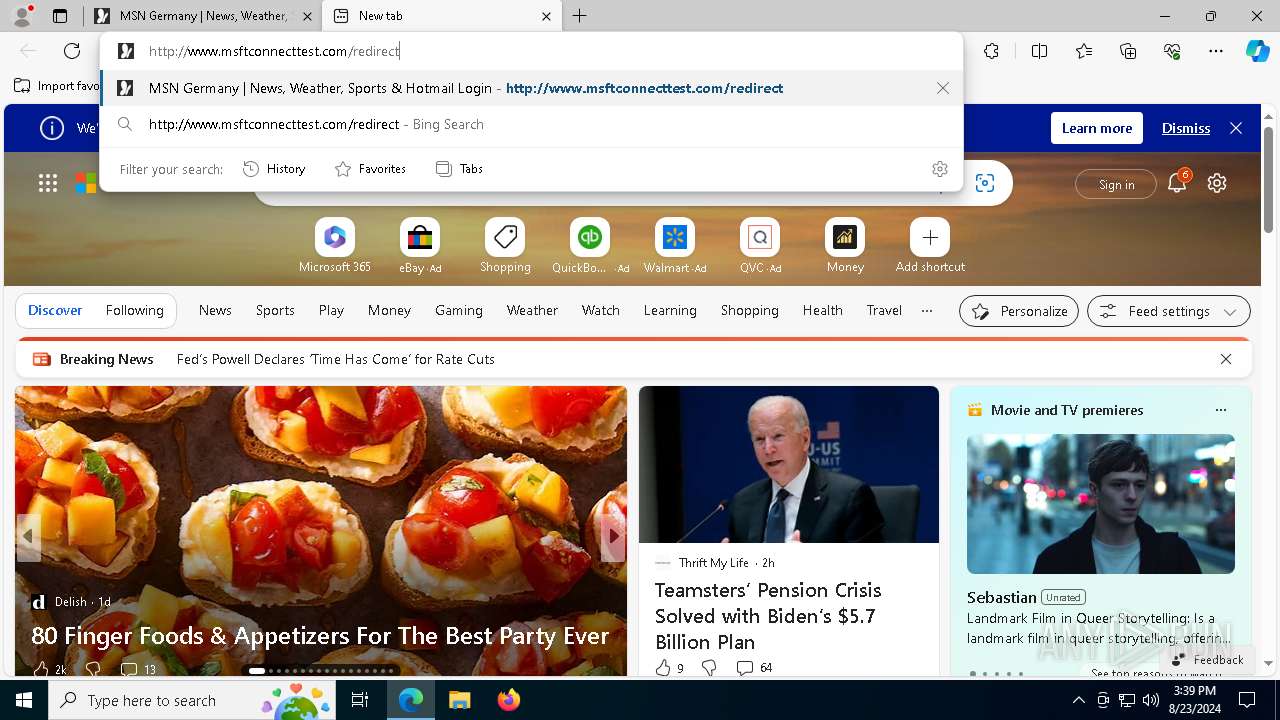Open notifications bell icon
The height and width of the screenshot is (720, 1280).
point(1177,183)
